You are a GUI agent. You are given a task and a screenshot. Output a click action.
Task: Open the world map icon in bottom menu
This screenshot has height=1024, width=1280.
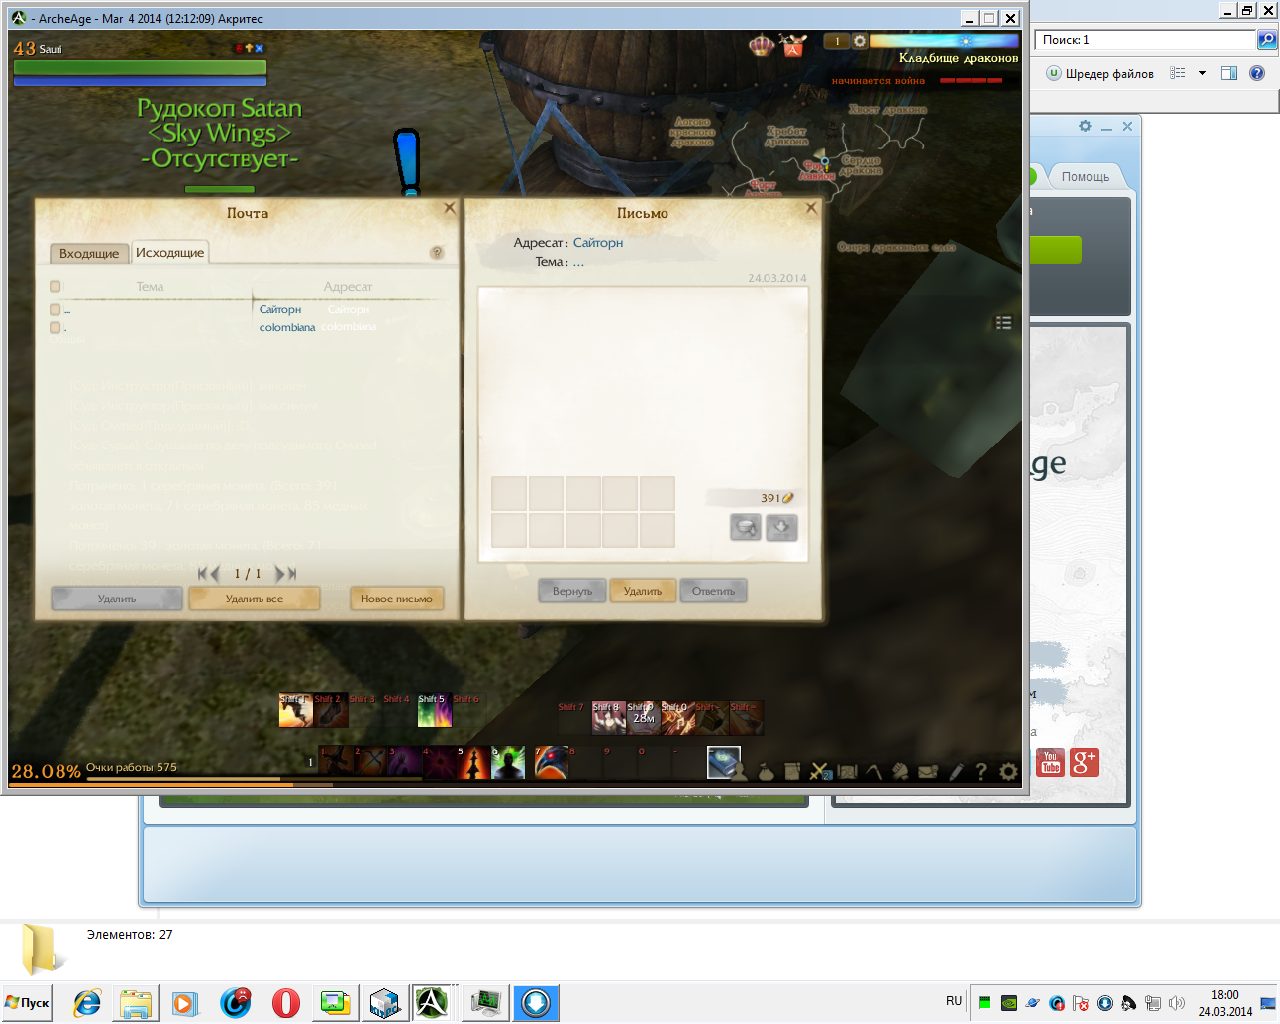pos(847,772)
